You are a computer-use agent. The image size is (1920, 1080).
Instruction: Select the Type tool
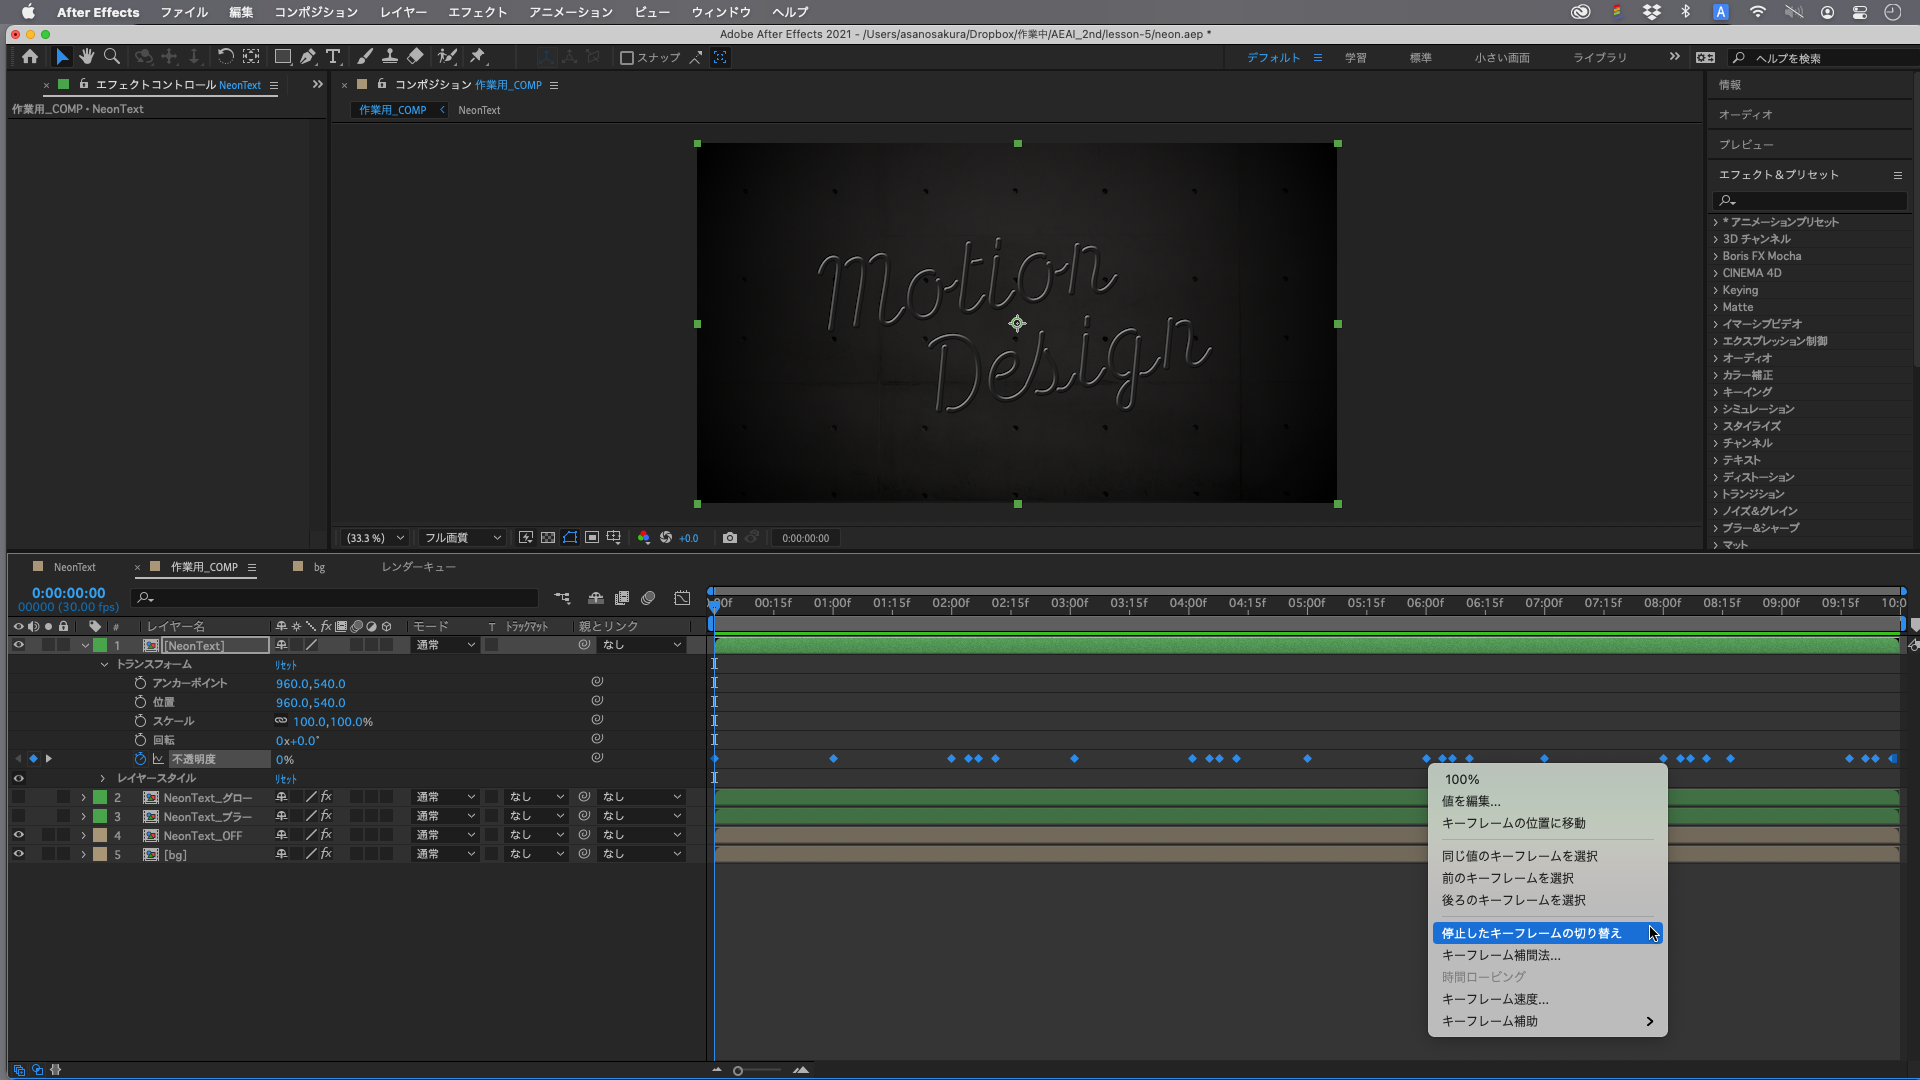333,57
